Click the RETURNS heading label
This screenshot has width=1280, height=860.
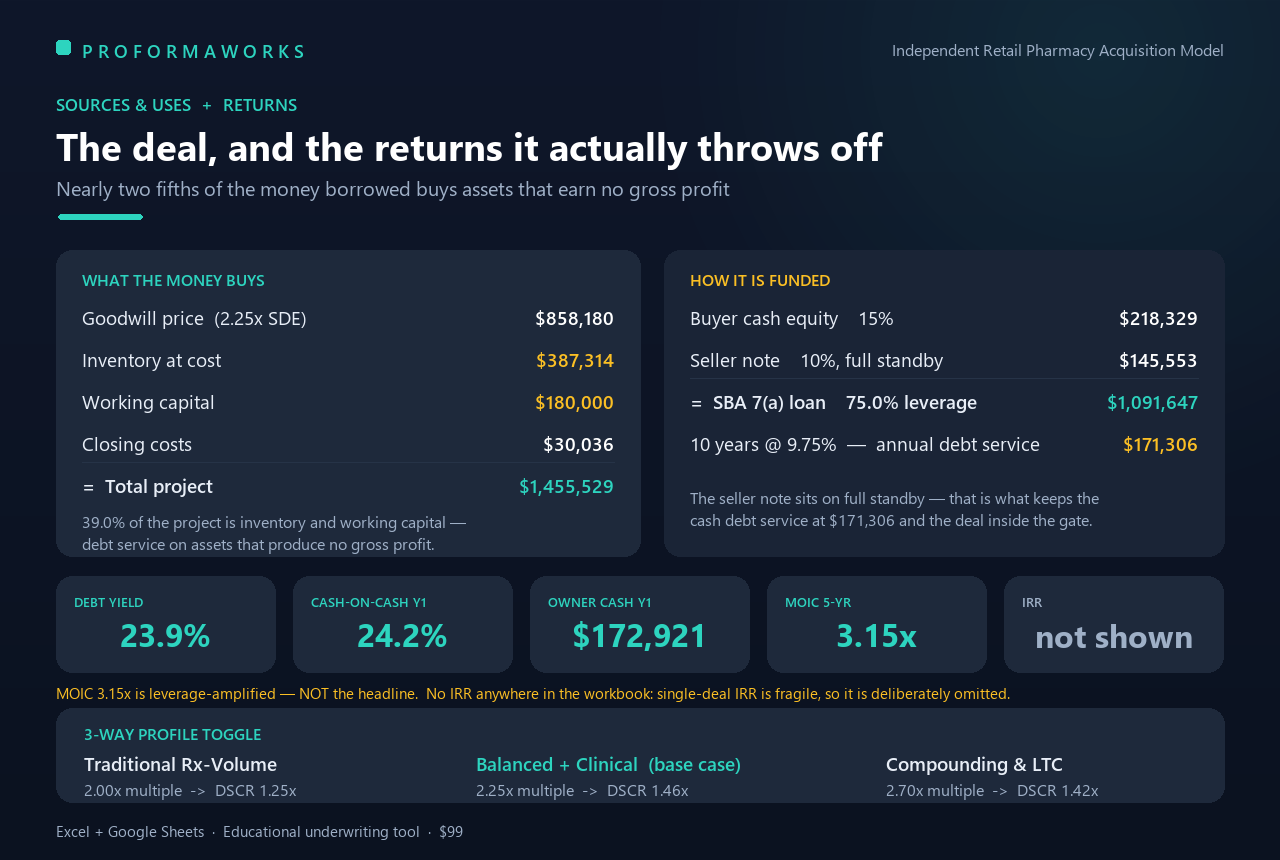(x=260, y=105)
